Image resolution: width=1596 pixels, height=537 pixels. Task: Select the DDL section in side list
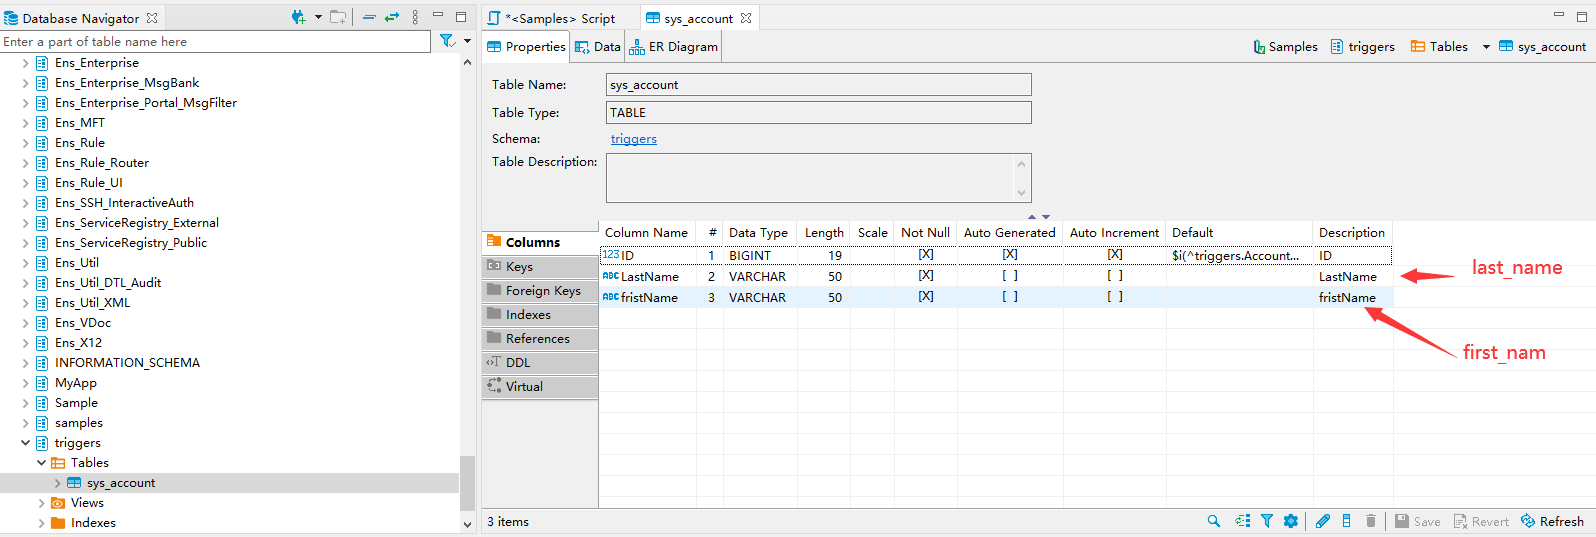(x=518, y=363)
